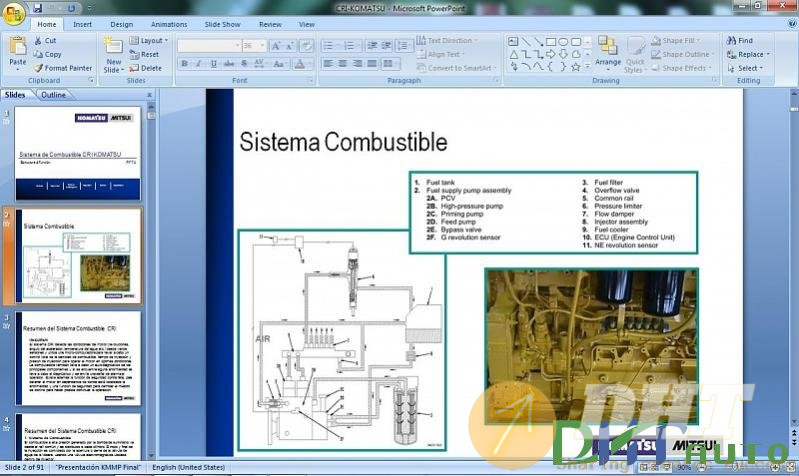
Task: Toggle Text Shadow formatting
Action: click(x=244, y=64)
